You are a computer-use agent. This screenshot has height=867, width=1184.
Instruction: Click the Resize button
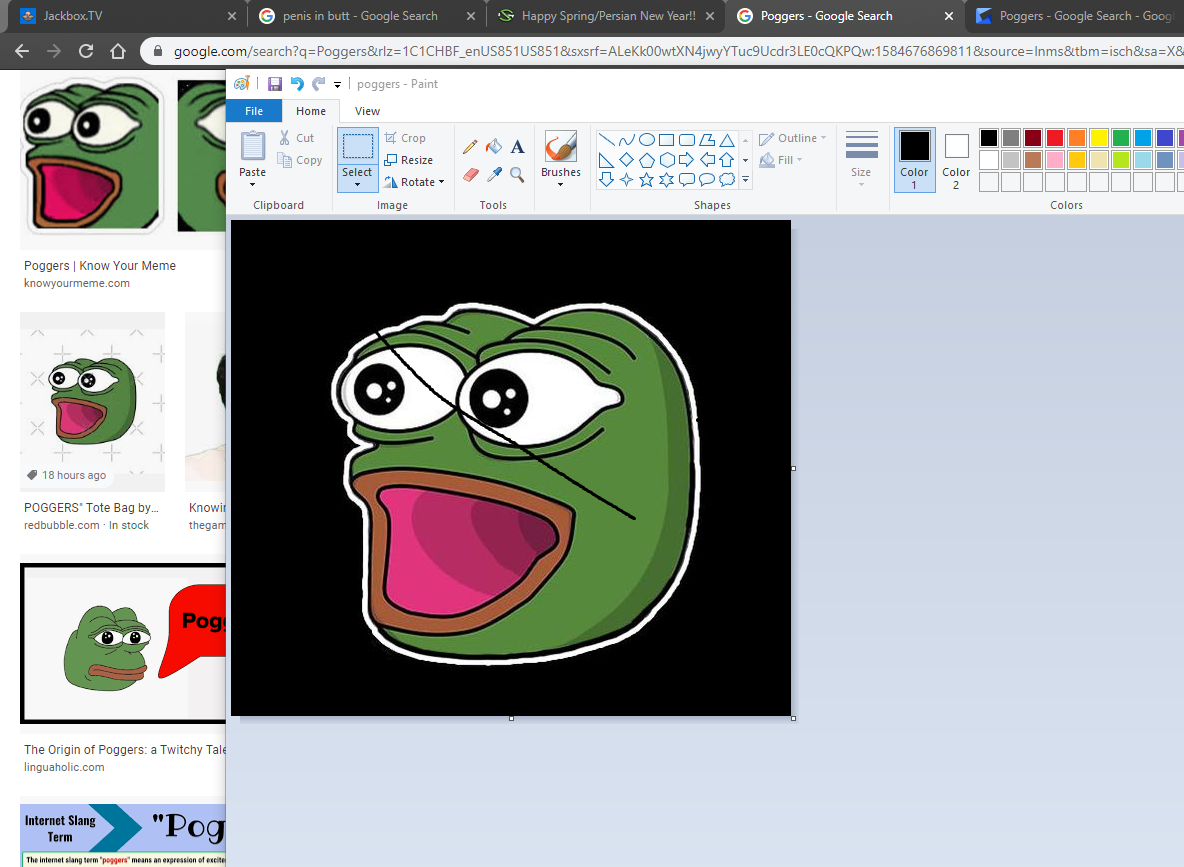(x=409, y=160)
